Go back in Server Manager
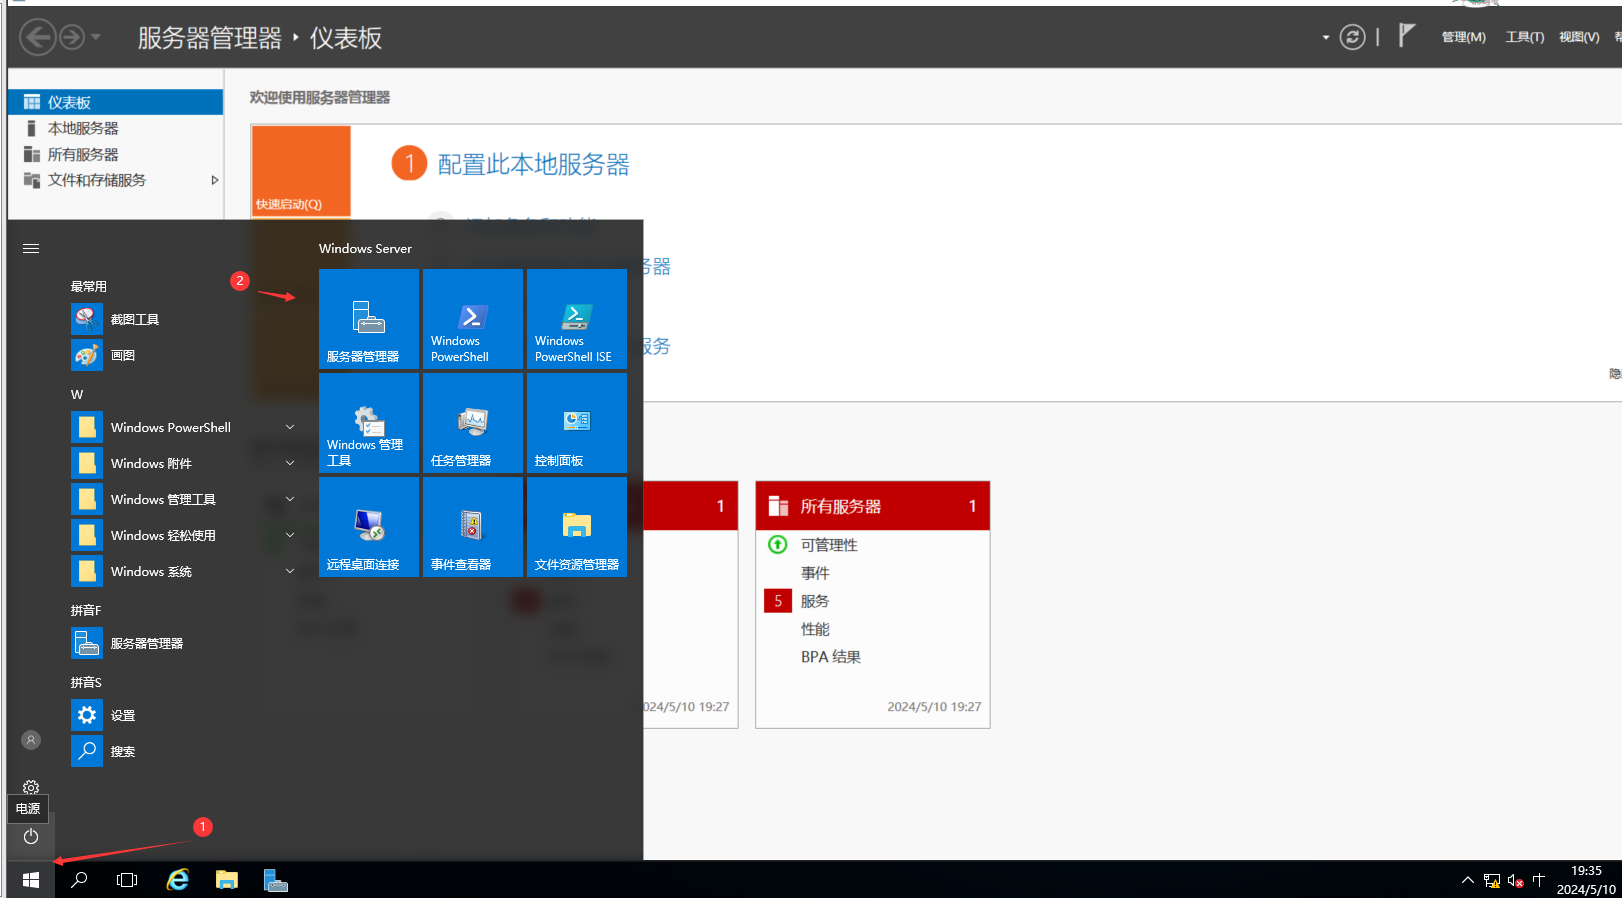This screenshot has height=898, width=1622. pyautogui.click(x=37, y=38)
